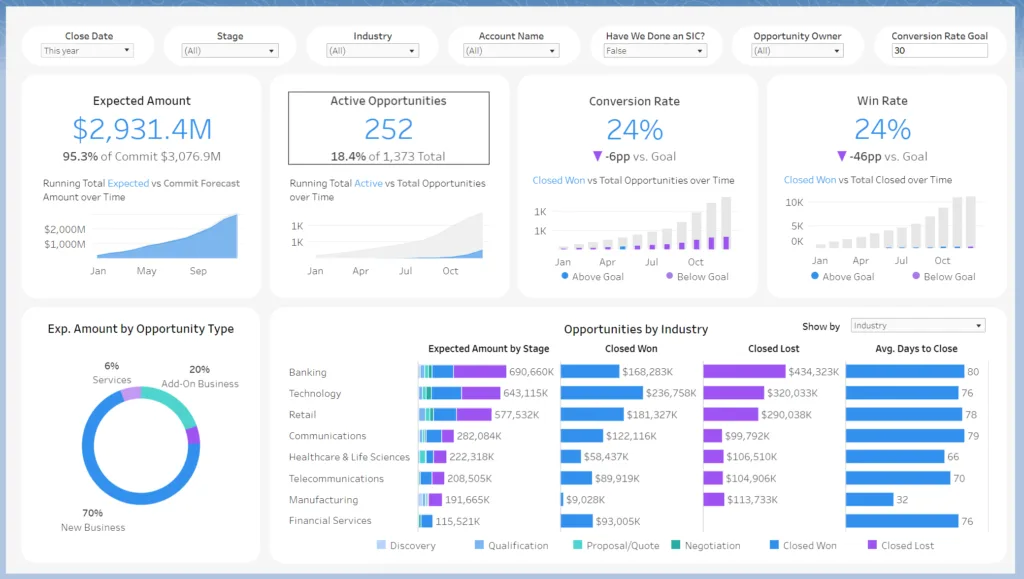Select the Active Opportunities card
This screenshot has height=579, width=1024.
click(x=389, y=128)
